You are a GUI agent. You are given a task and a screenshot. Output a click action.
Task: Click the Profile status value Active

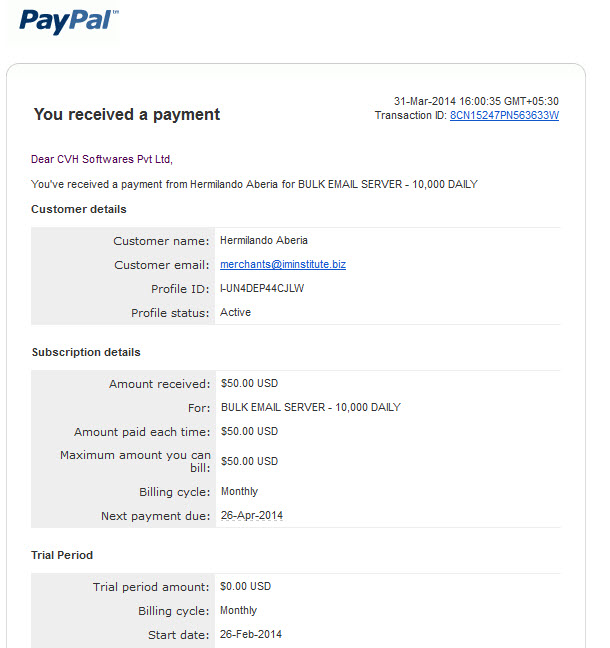235,312
